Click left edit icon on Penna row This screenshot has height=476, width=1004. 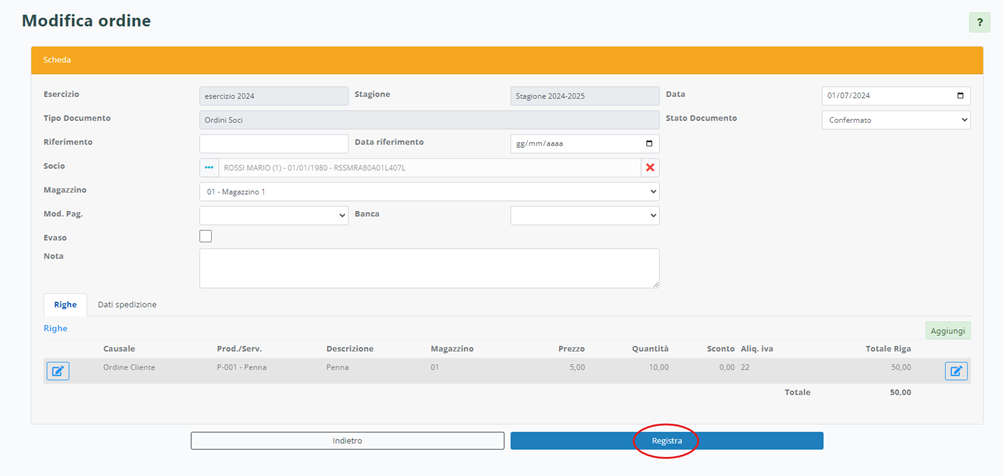click(x=58, y=371)
